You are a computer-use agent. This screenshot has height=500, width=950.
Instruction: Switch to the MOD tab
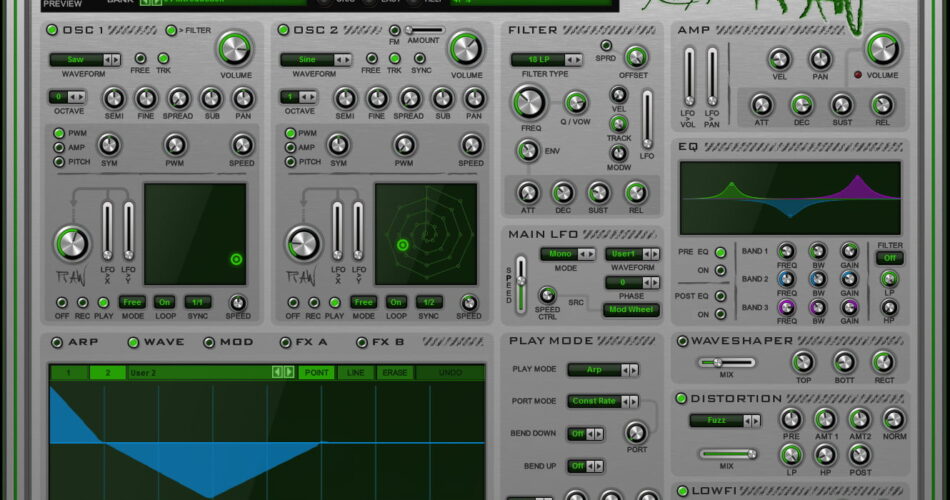tap(209, 342)
